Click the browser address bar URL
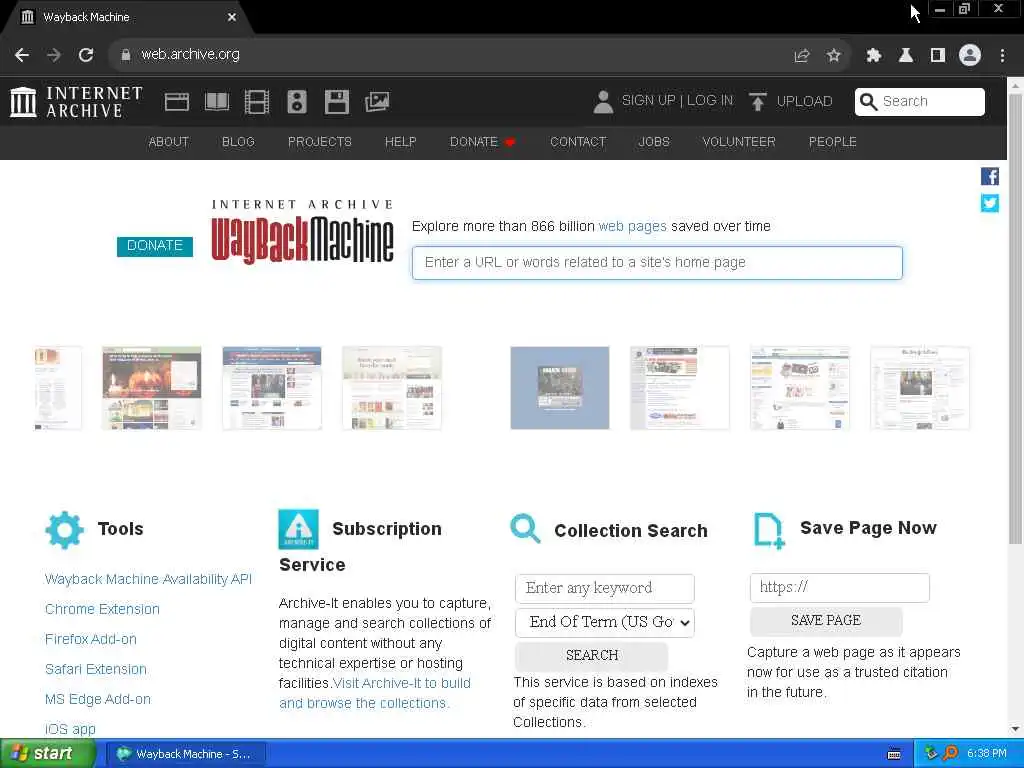This screenshot has width=1024, height=768. click(190, 55)
